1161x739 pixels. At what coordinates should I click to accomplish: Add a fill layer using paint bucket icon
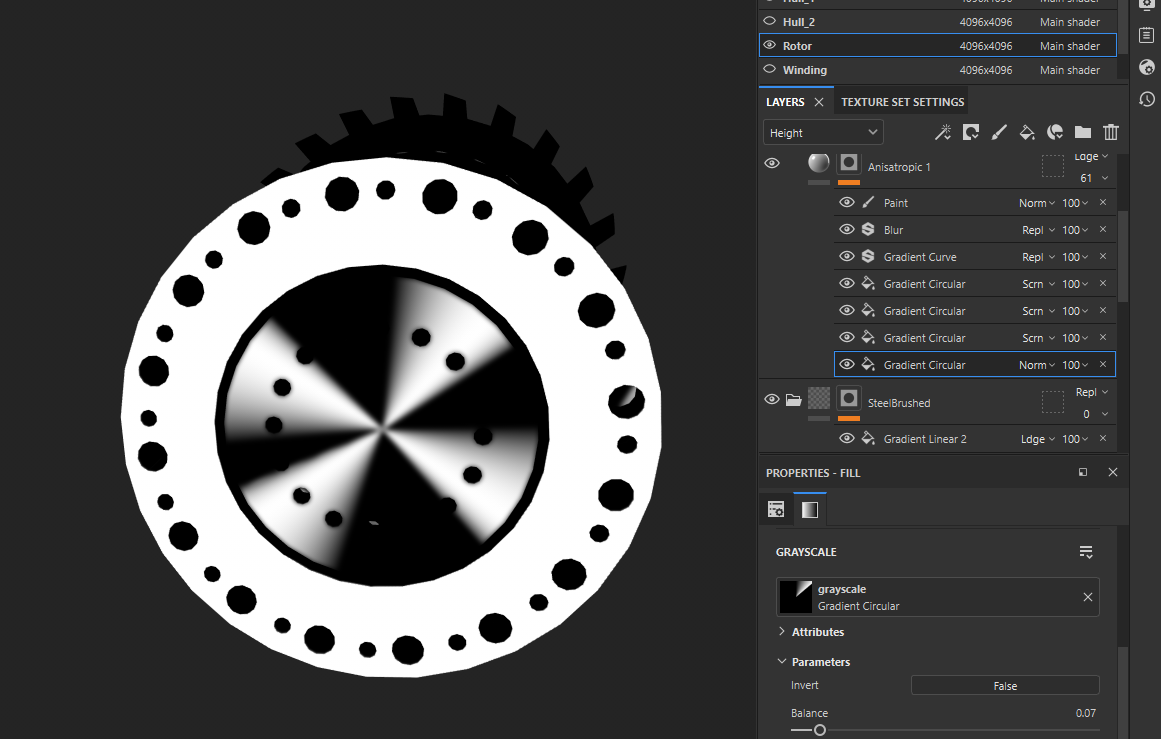pyautogui.click(x=1026, y=132)
